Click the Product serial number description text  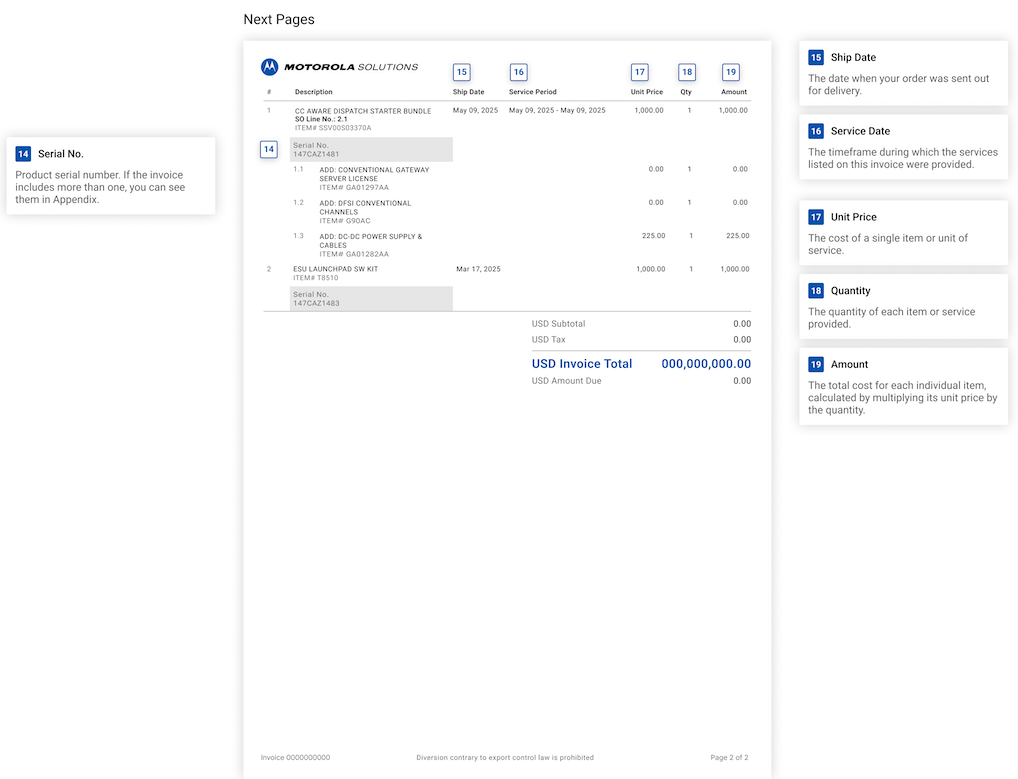100,187
